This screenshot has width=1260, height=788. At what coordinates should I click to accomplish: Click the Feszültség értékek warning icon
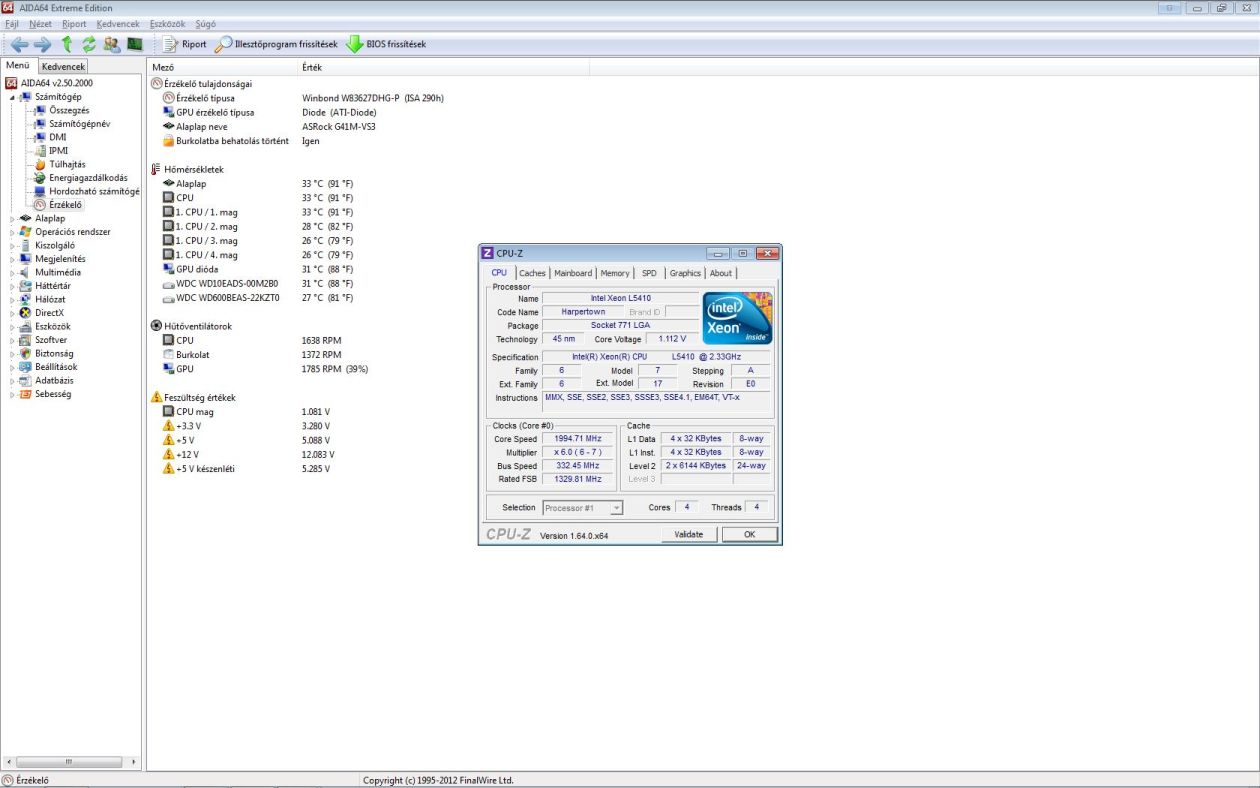(x=156, y=397)
